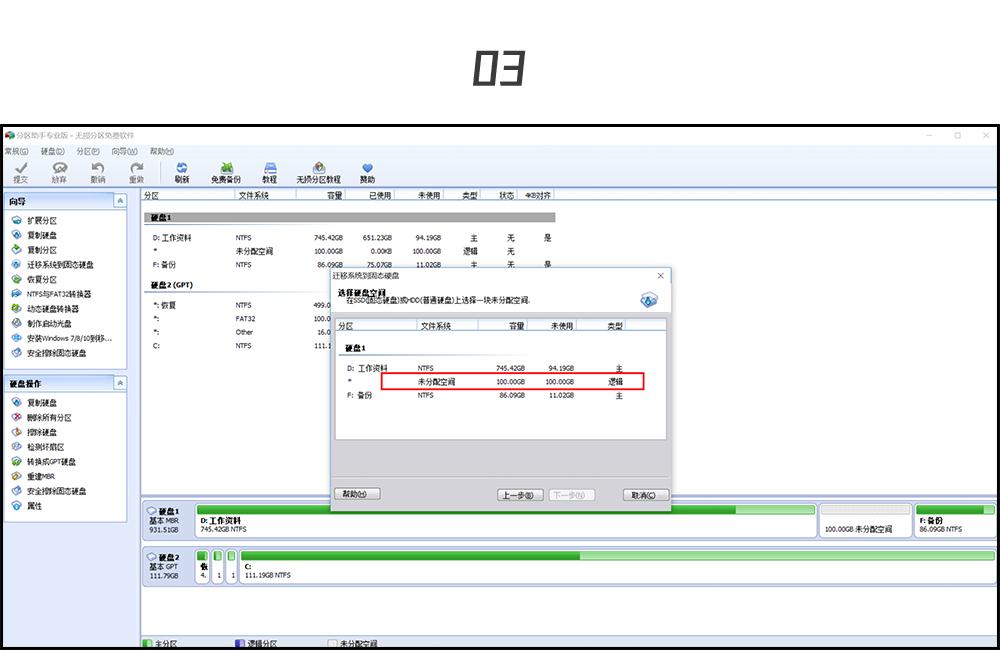Choose 复制硬盘 in the 向导 panel
The height and width of the screenshot is (650, 1000).
[x=35, y=235]
